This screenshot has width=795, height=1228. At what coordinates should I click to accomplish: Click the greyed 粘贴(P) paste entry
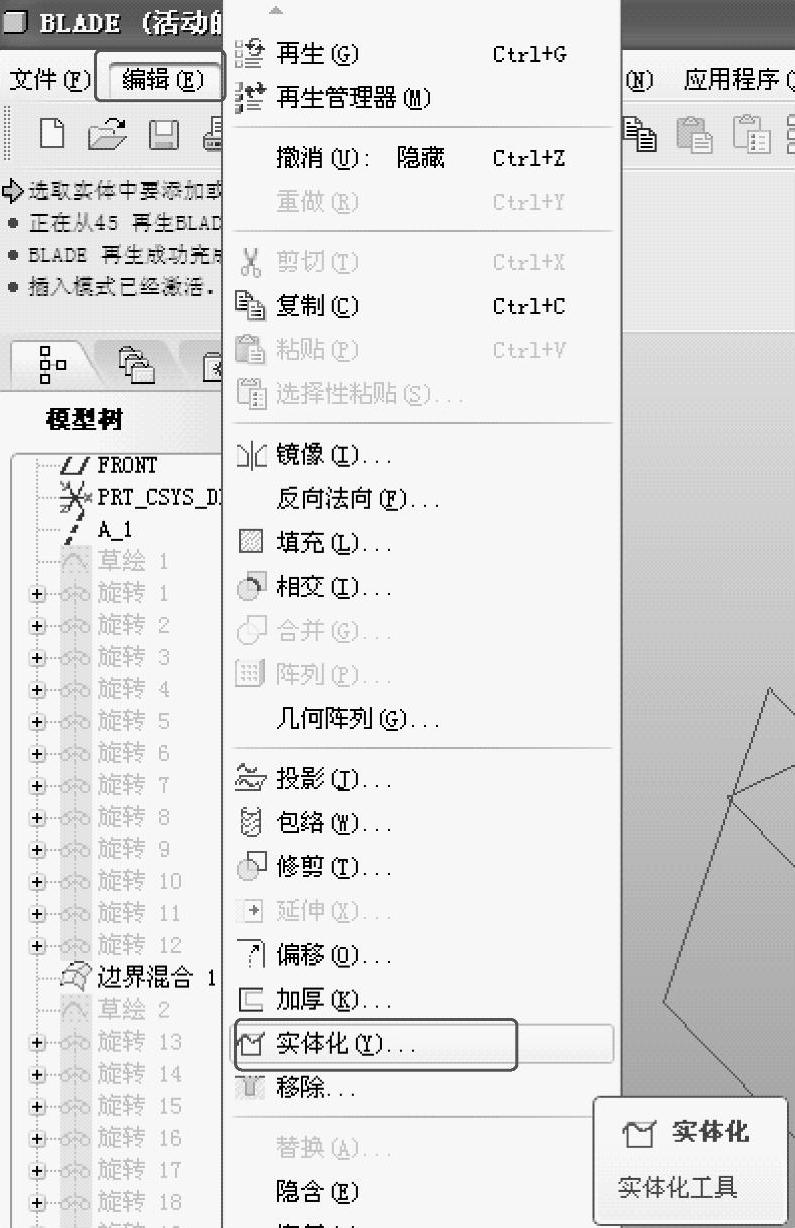pos(421,350)
